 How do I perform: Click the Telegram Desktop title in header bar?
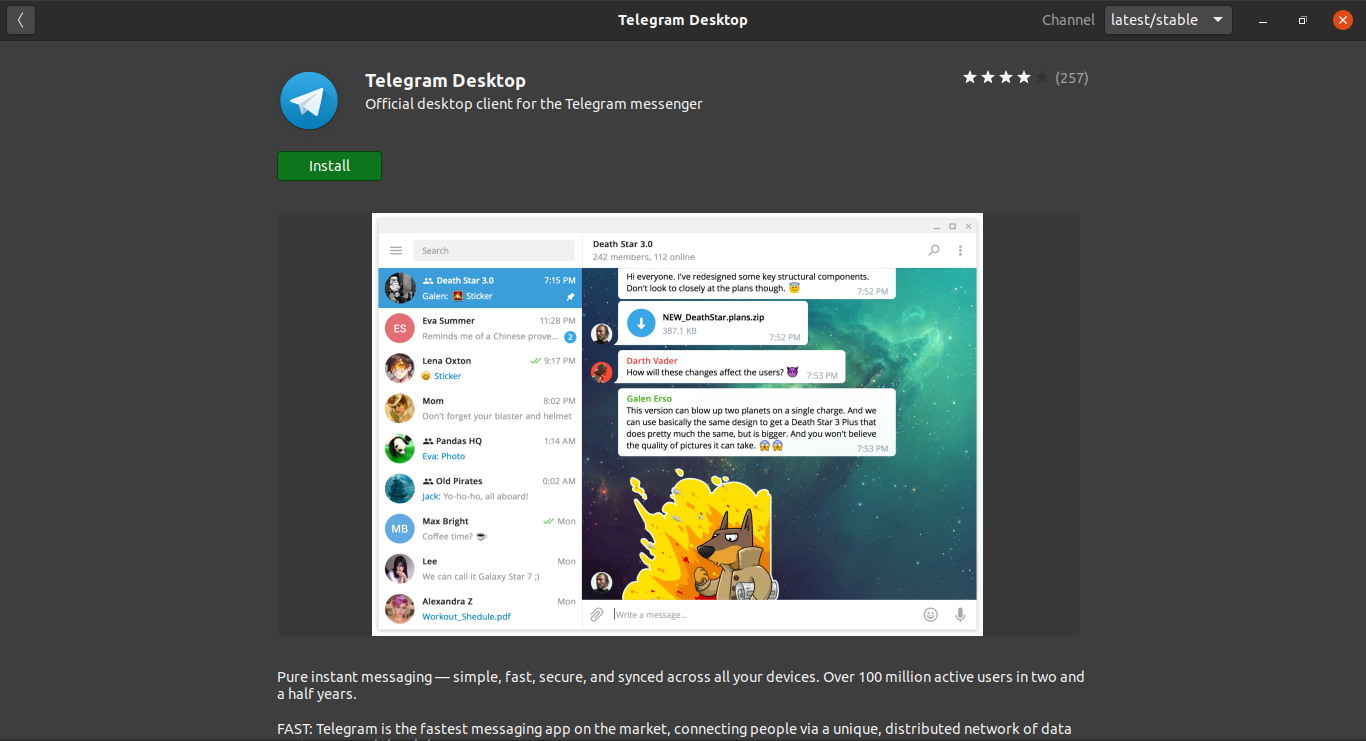pyautogui.click(x=683, y=20)
